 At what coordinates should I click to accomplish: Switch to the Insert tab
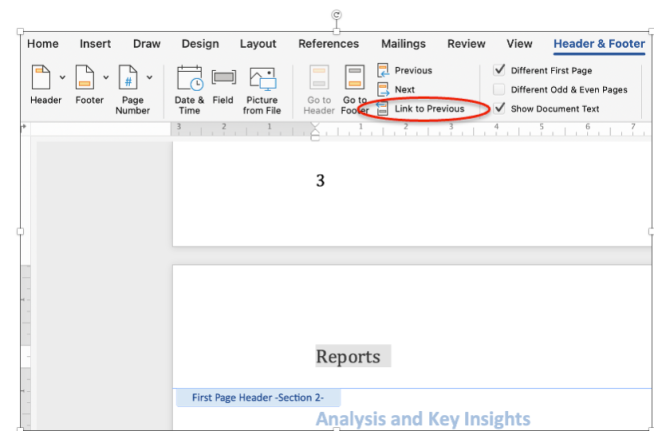click(x=95, y=44)
